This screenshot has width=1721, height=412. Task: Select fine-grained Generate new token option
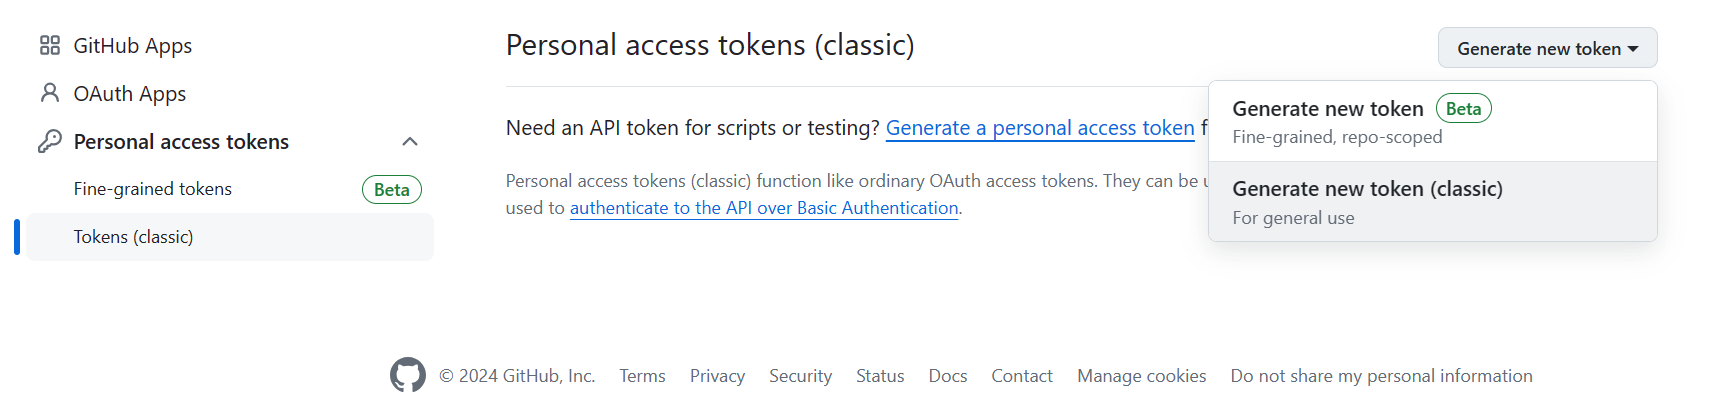click(x=1328, y=109)
